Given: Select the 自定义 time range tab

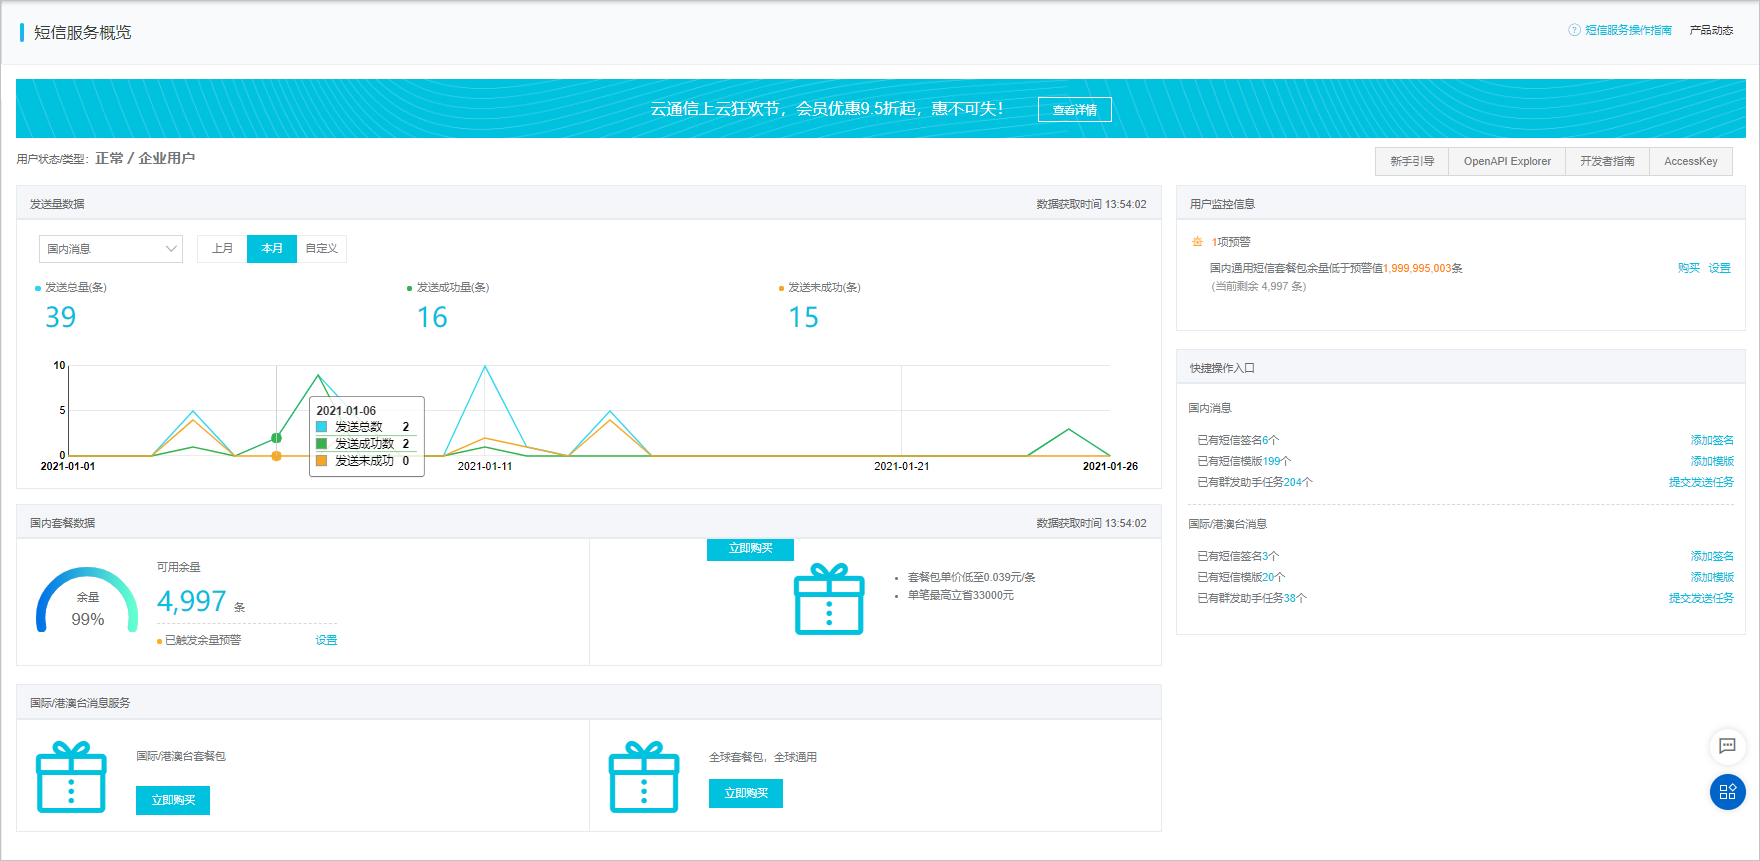Looking at the screenshot, I should pyautogui.click(x=322, y=248).
